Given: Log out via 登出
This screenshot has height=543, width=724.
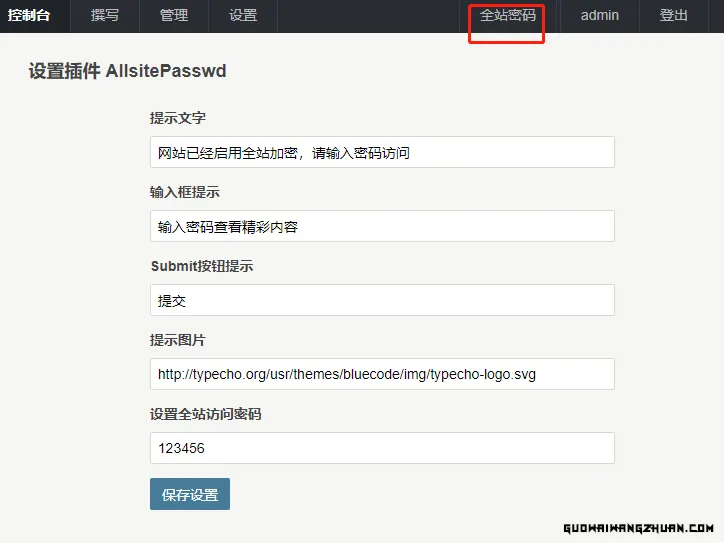Looking at the screenshot, I should tap(673, 15).
